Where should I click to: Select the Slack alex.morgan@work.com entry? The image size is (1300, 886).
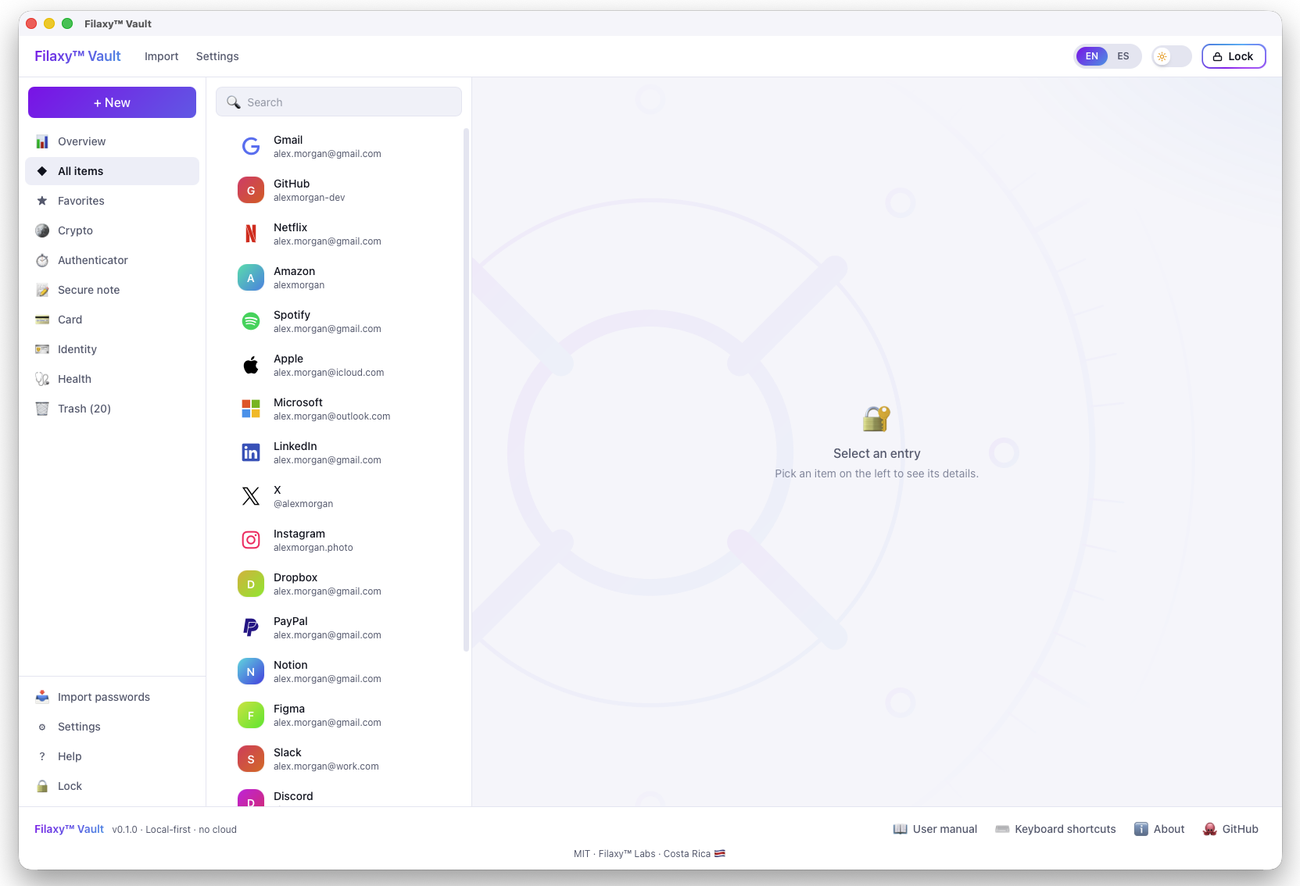tap(339, 759)
